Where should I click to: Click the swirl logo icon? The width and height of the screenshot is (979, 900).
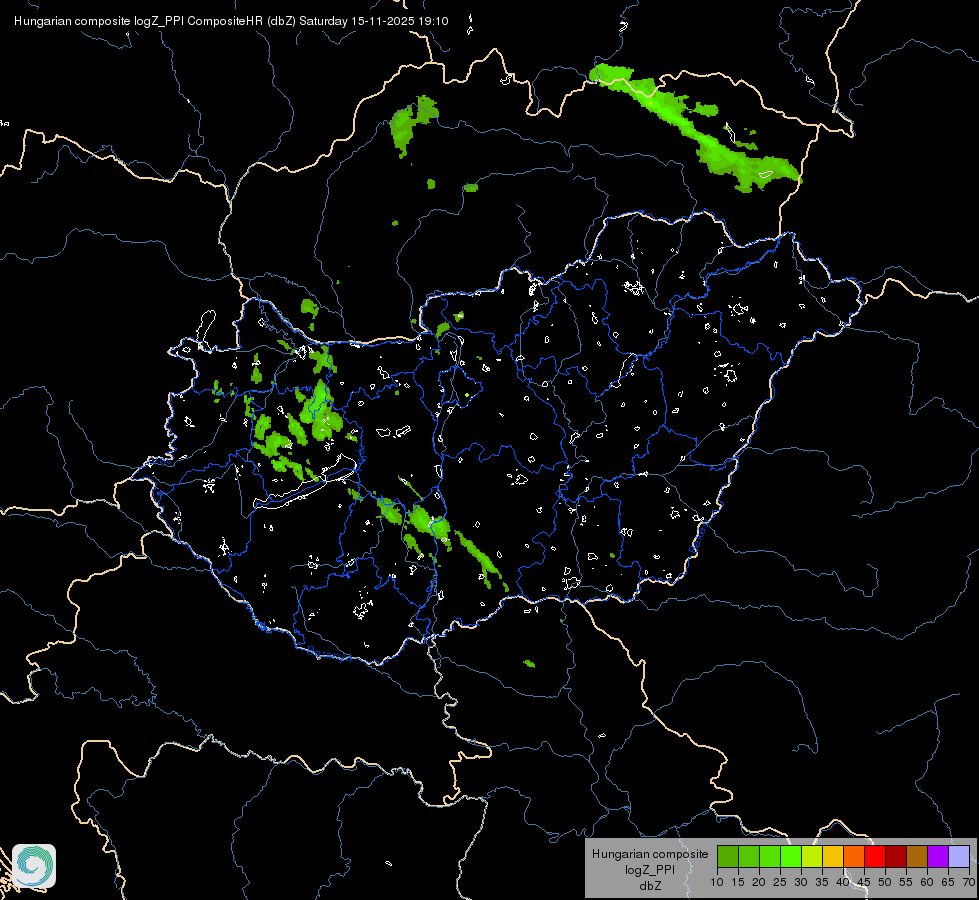[x=34, y=866]
